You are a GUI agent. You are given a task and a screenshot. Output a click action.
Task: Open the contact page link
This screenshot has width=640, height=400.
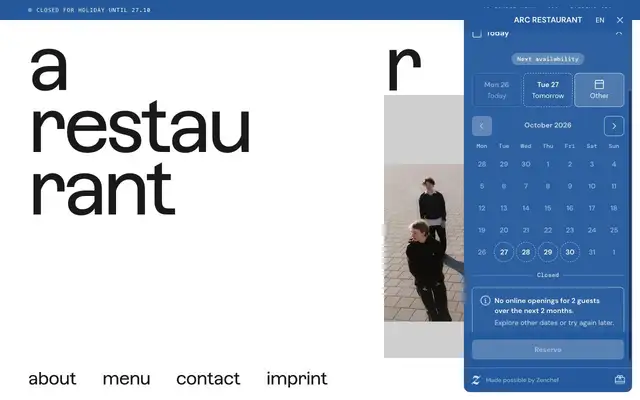208,379
